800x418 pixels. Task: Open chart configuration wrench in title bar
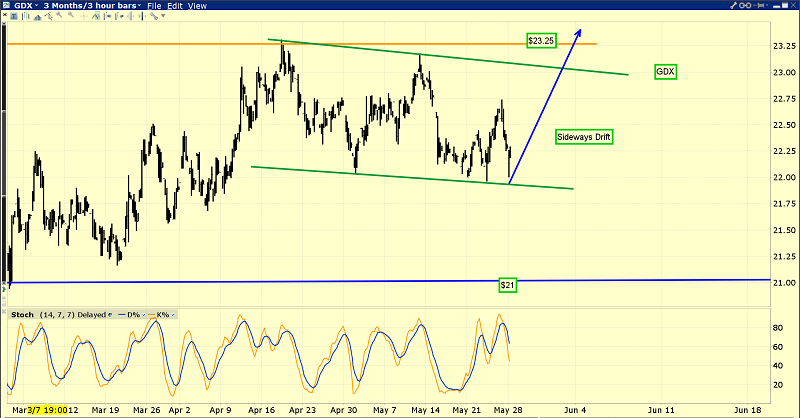tap(733, 5)
